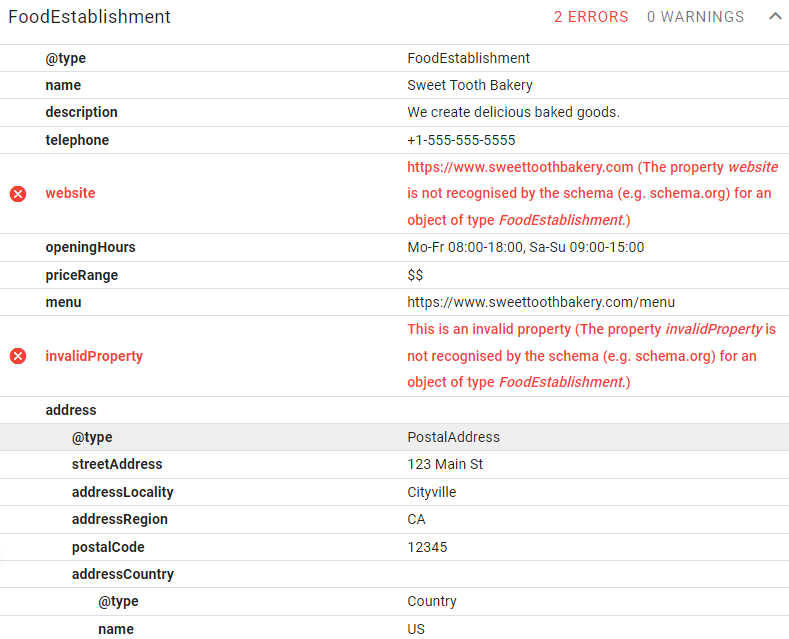Click the red error icon beside invalidProperty

18,356
